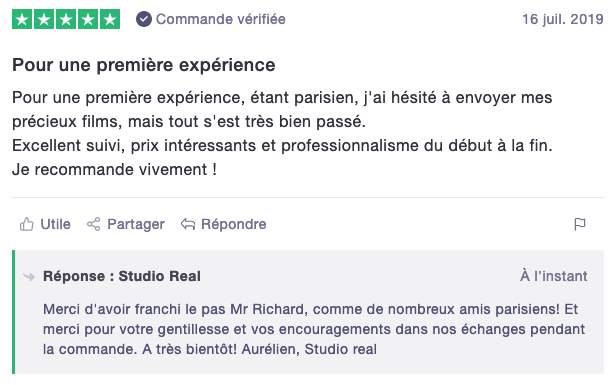Click the reply arrow icon beside Répondre
Image resolution: width=613 pixels, height=385 pixels.
tap(188, 224)
